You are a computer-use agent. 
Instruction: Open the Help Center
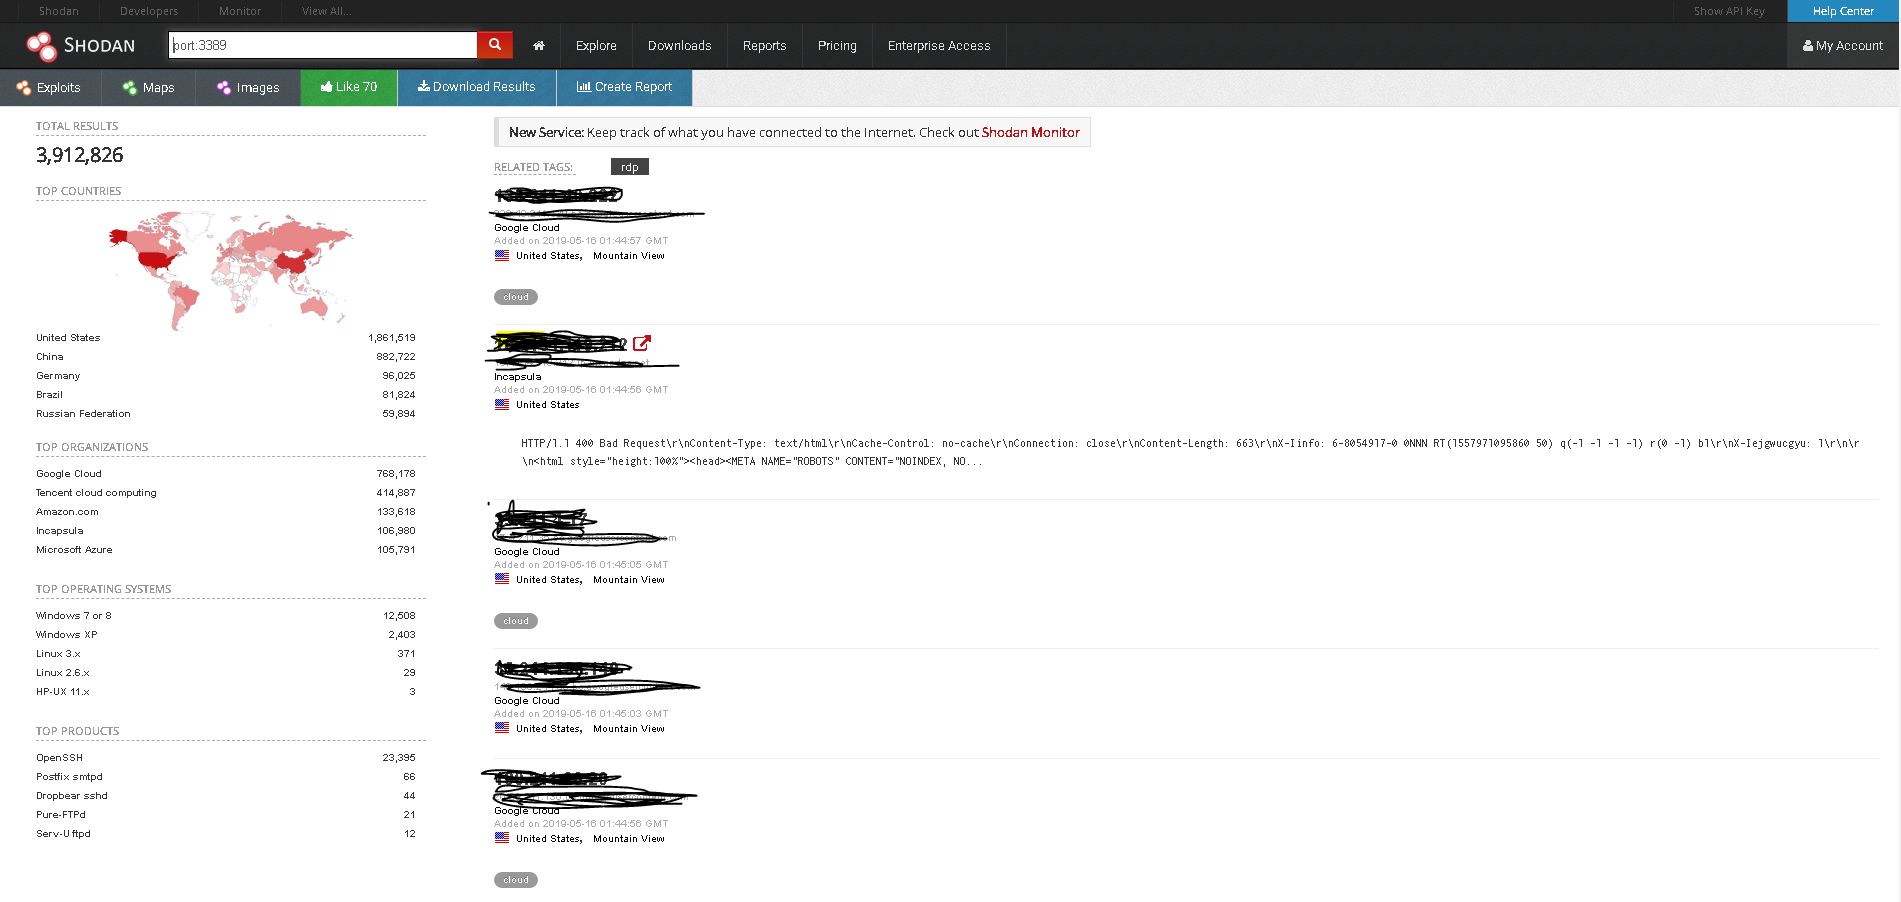click(x=1843, y=11)
